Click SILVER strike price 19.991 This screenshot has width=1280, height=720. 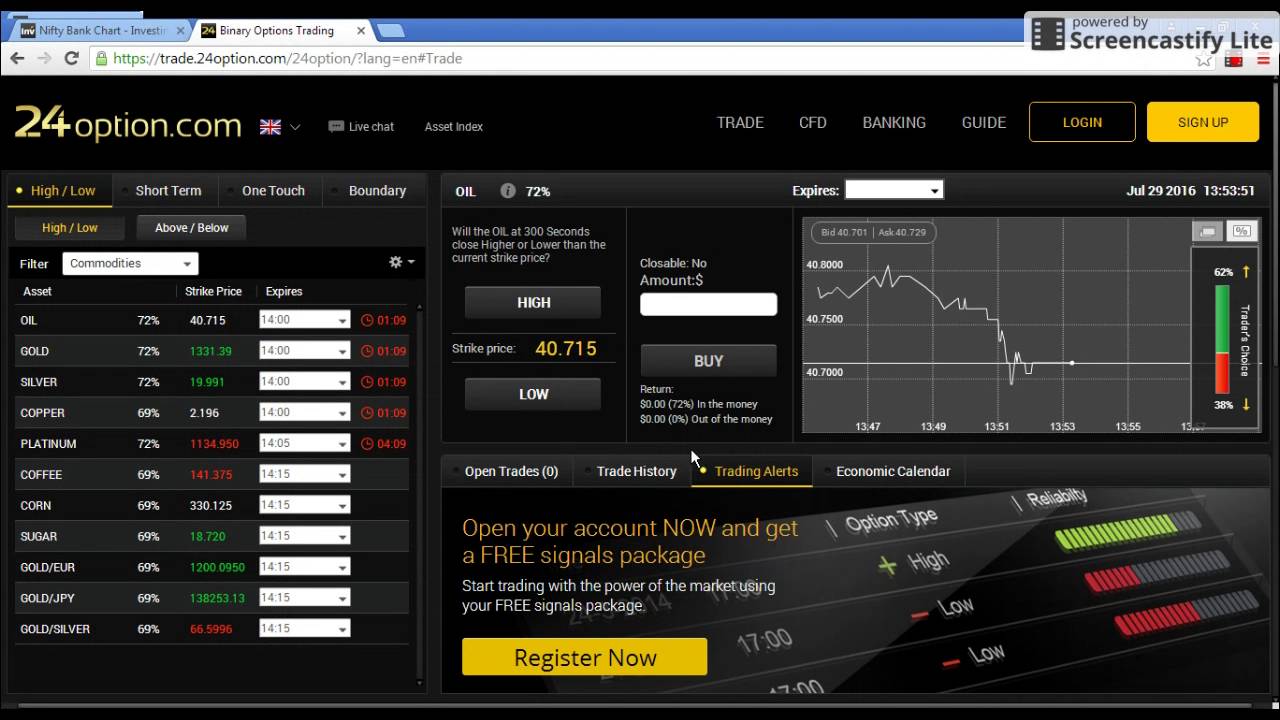(x=207, y=382)
